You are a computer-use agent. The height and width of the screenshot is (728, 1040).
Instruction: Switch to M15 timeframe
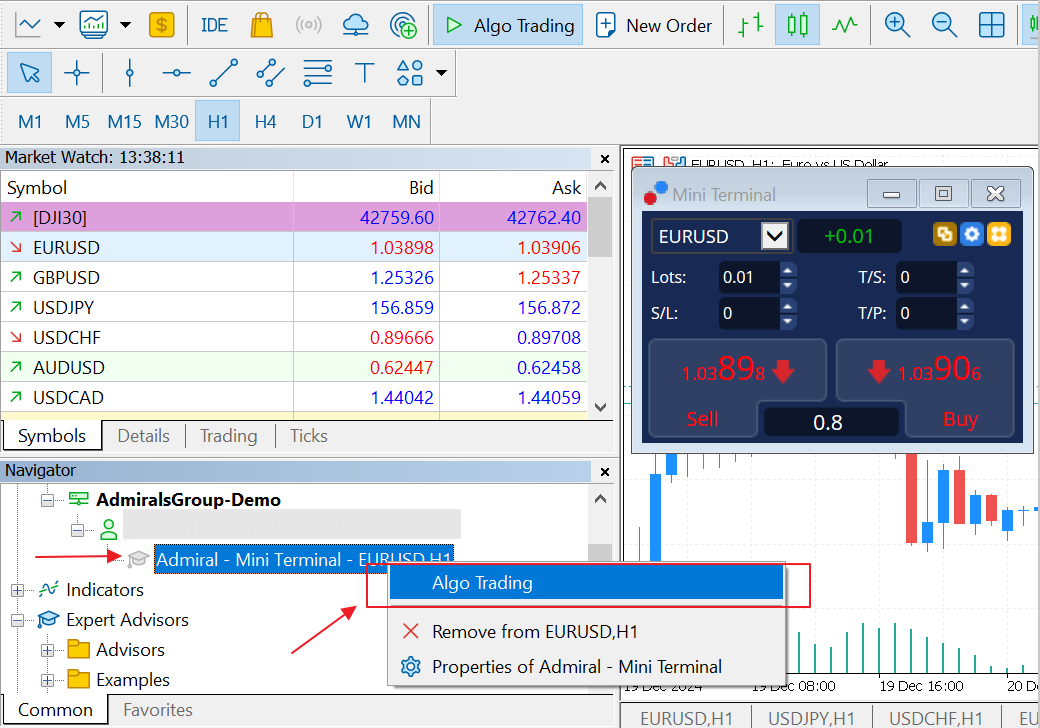pyautogui.click(x=124, y=121)
